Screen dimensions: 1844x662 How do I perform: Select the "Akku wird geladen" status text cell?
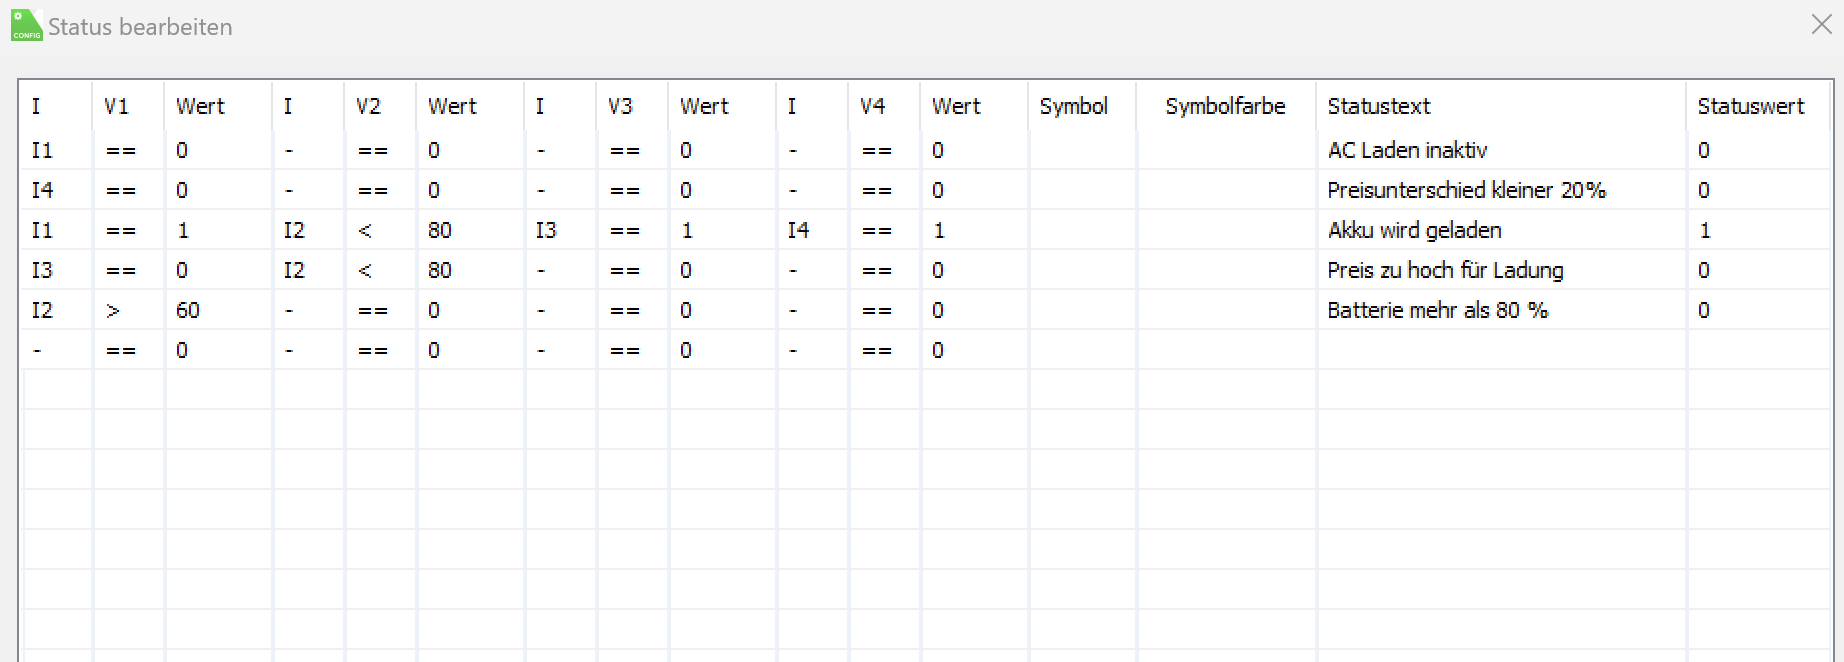coord(1414,230)
